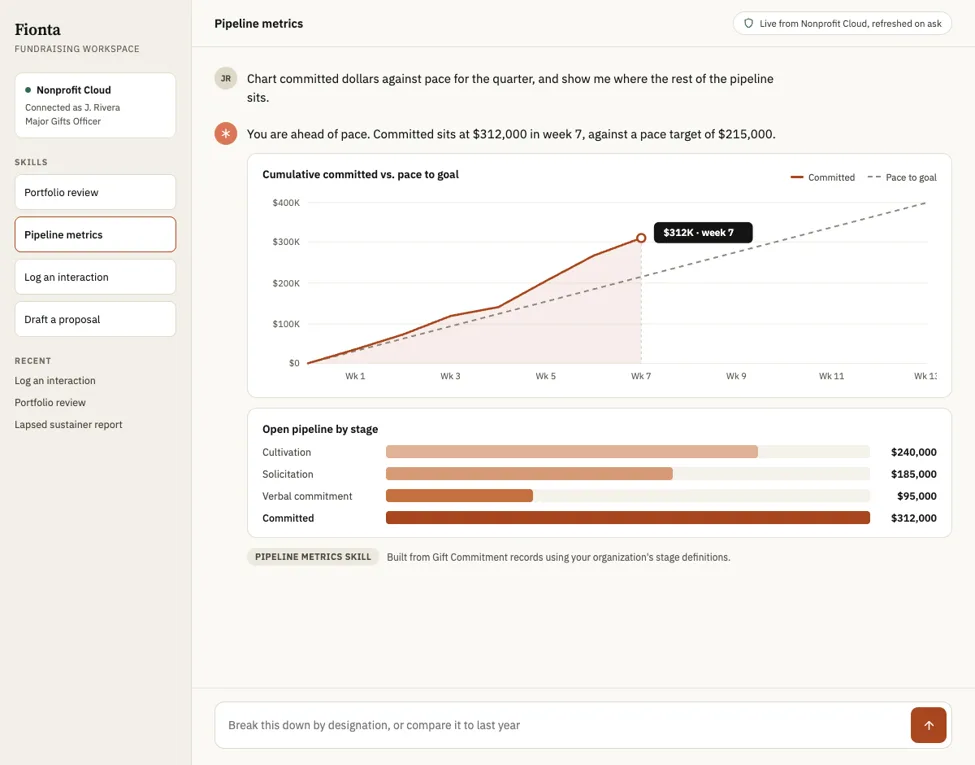The height and width of the screenshot is (765, 975).
Task: Click the Connected as J. Rivera text
Action: click(x=73, y=107)
